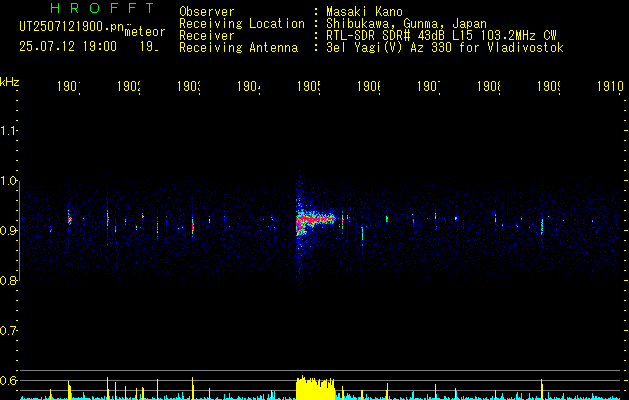
Task: Click observer name Masaki Kano
Action: 364,12
